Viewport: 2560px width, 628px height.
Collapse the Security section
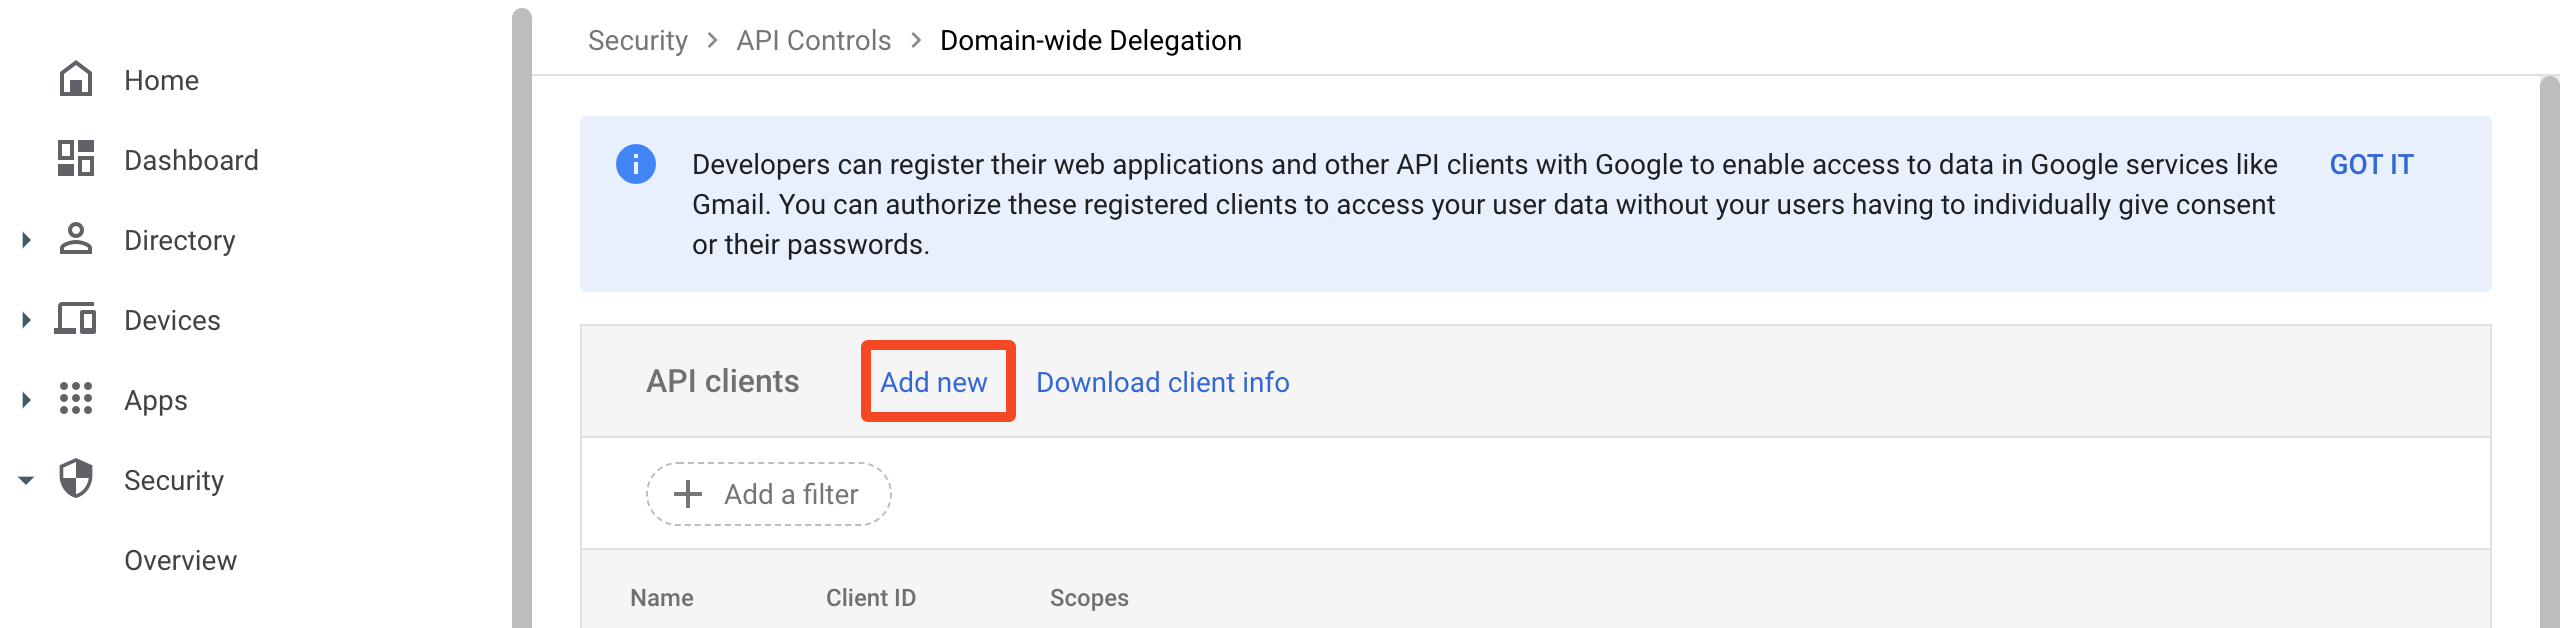pyautogui.click(x=25, y=479)
